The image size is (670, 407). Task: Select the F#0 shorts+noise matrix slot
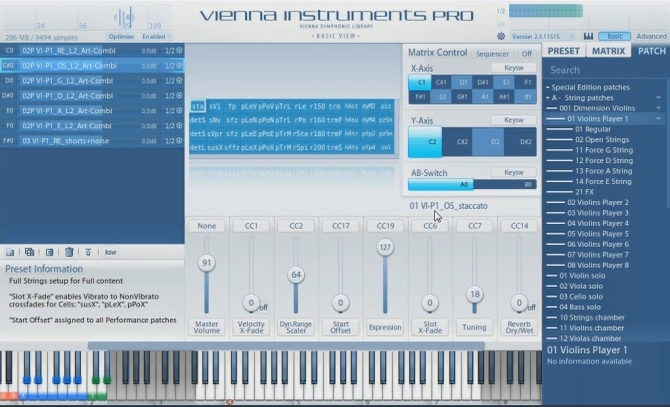click(x=92, y=141)
